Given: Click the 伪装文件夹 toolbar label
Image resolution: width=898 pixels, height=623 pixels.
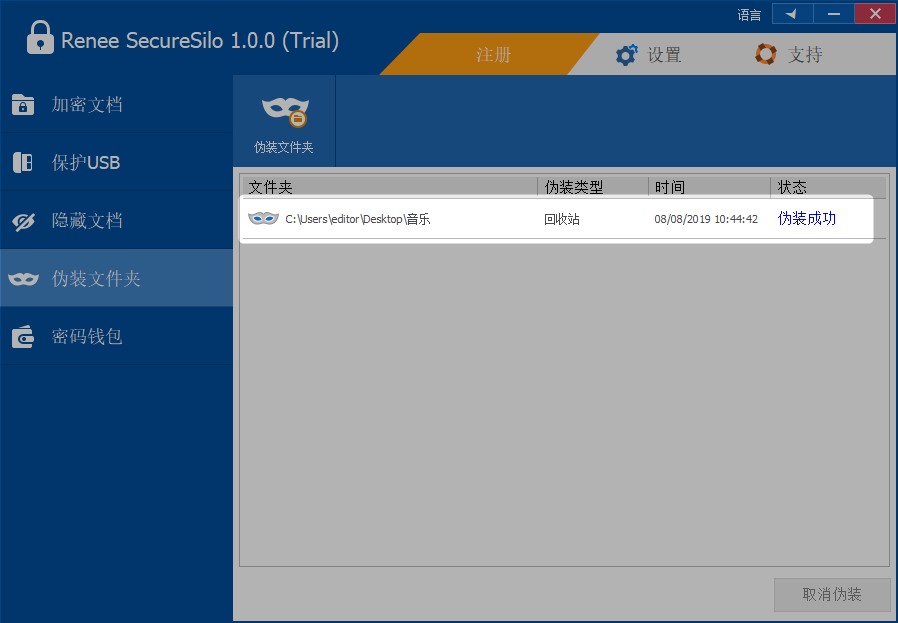Looking at the screenshot, I should tap(283, 148).
